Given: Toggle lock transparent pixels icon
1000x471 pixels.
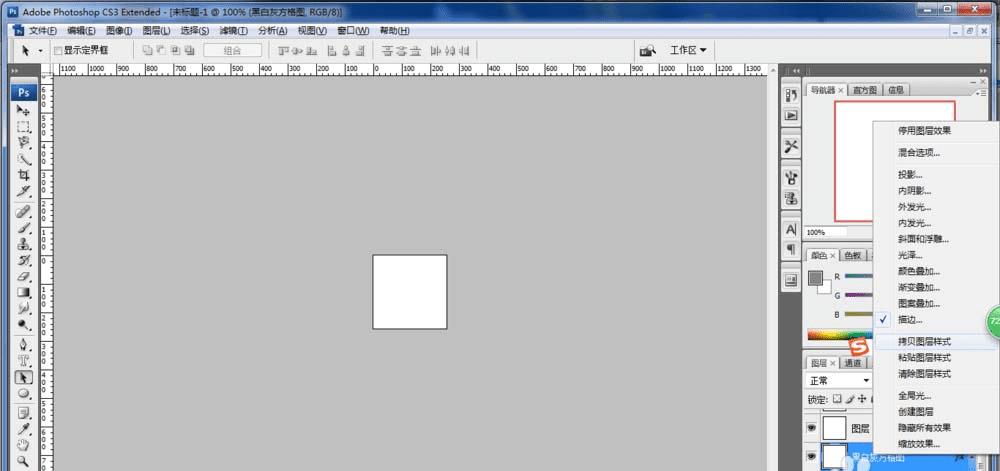Looking at the screenshot, I should 837,399.
